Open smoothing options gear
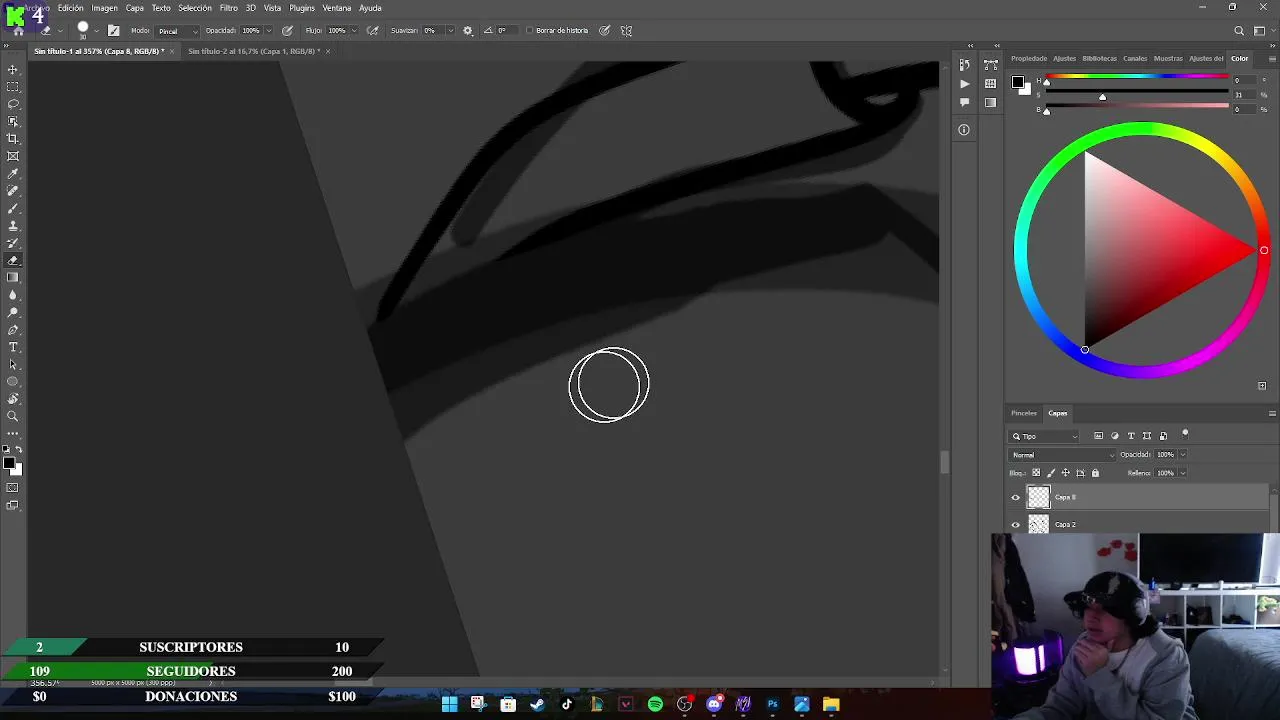This screenshot has width=1280, height=720. pyautogui.click(x=467, y=31)
